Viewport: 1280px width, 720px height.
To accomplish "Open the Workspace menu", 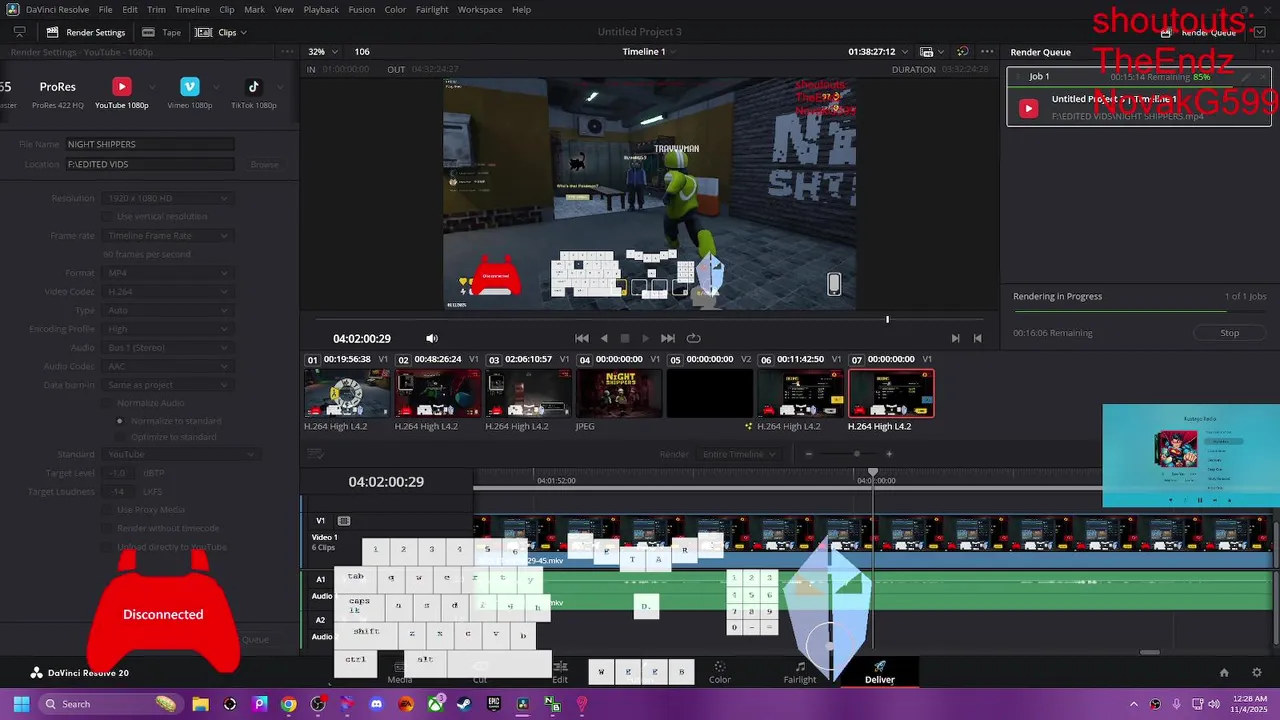I will [480, 9].
